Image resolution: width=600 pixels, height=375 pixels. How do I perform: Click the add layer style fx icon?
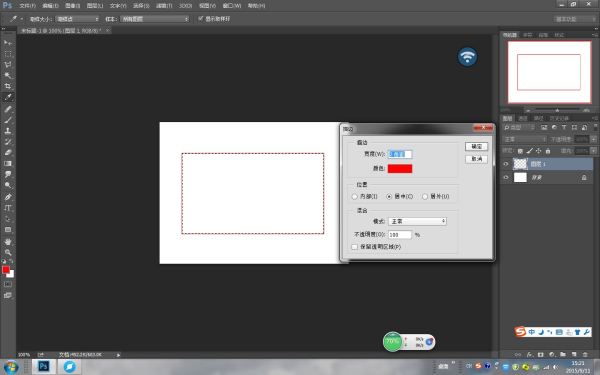point(530,355)
